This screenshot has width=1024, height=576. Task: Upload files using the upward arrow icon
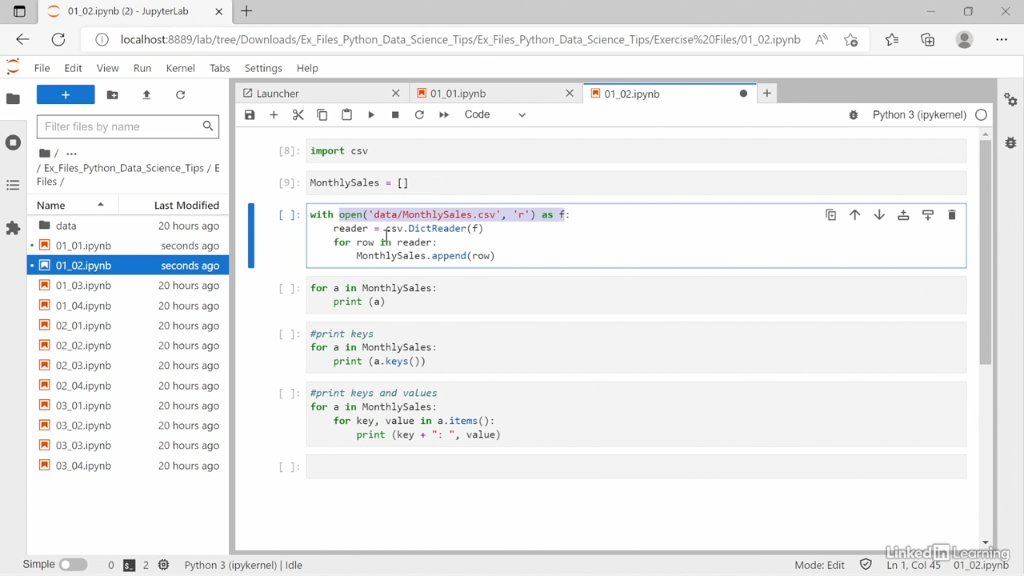pyautogui.click(x=146, y=95)
